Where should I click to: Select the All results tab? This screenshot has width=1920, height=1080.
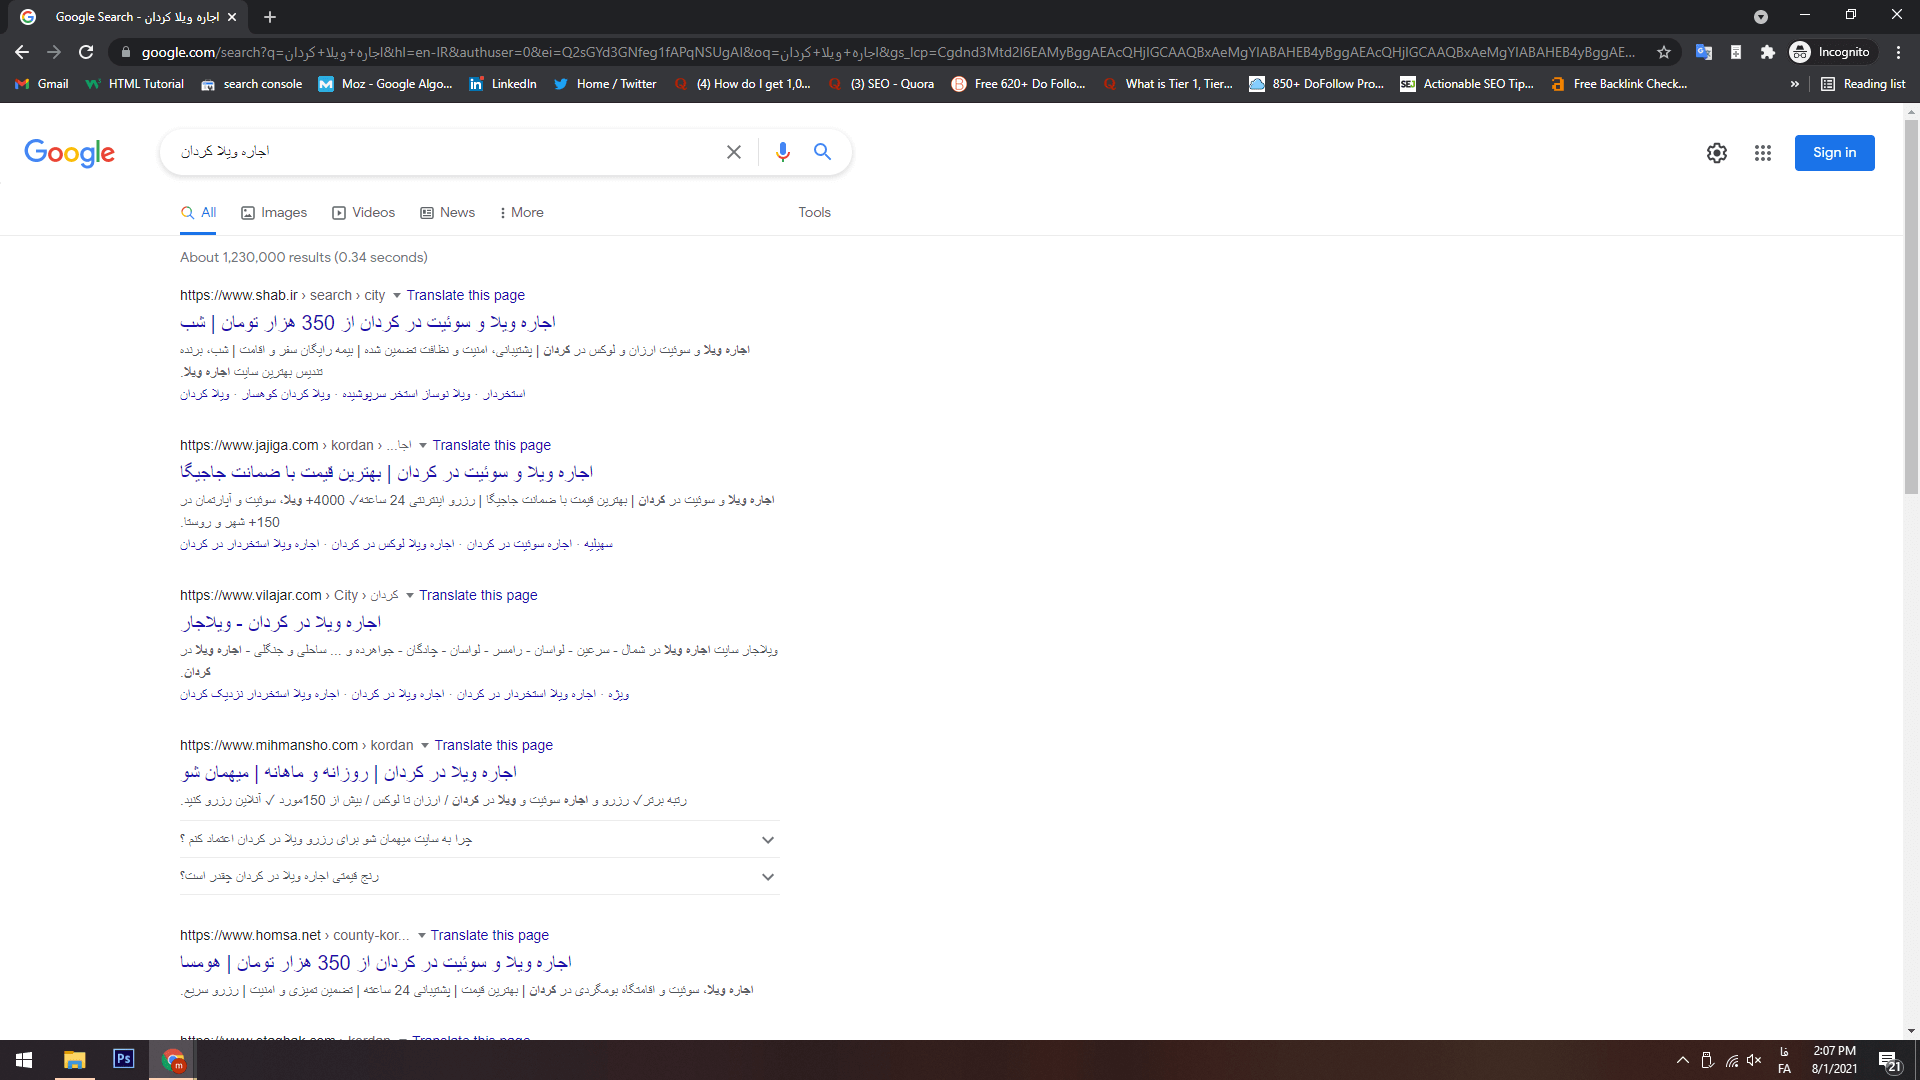click(198, 213)
